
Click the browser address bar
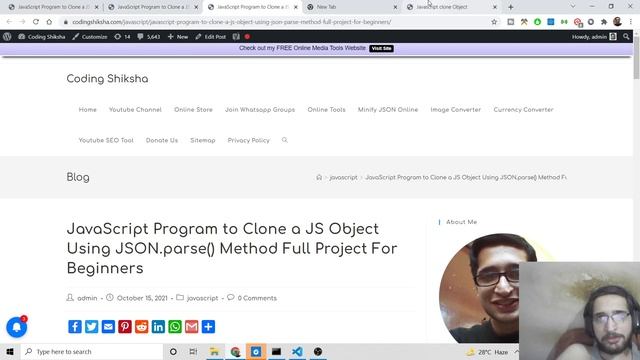(278, 22)
